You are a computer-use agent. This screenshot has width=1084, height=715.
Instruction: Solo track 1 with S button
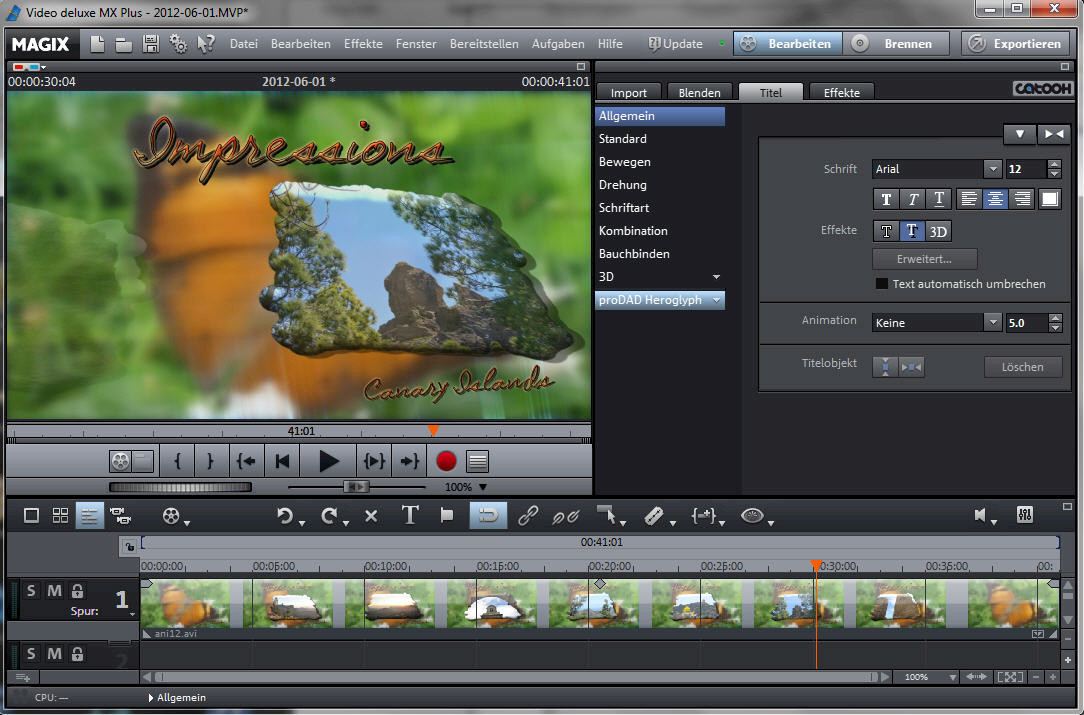31,591
